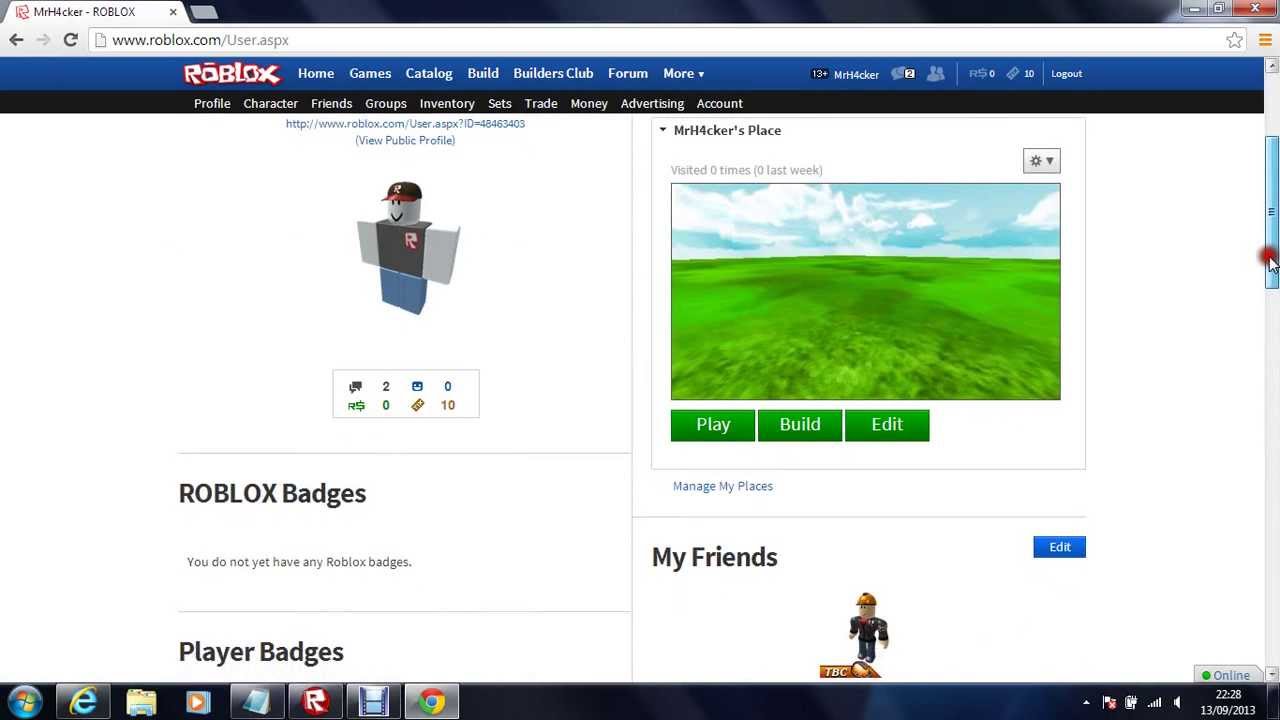Click the Robux balance icon in header

(x=977, y=74)
